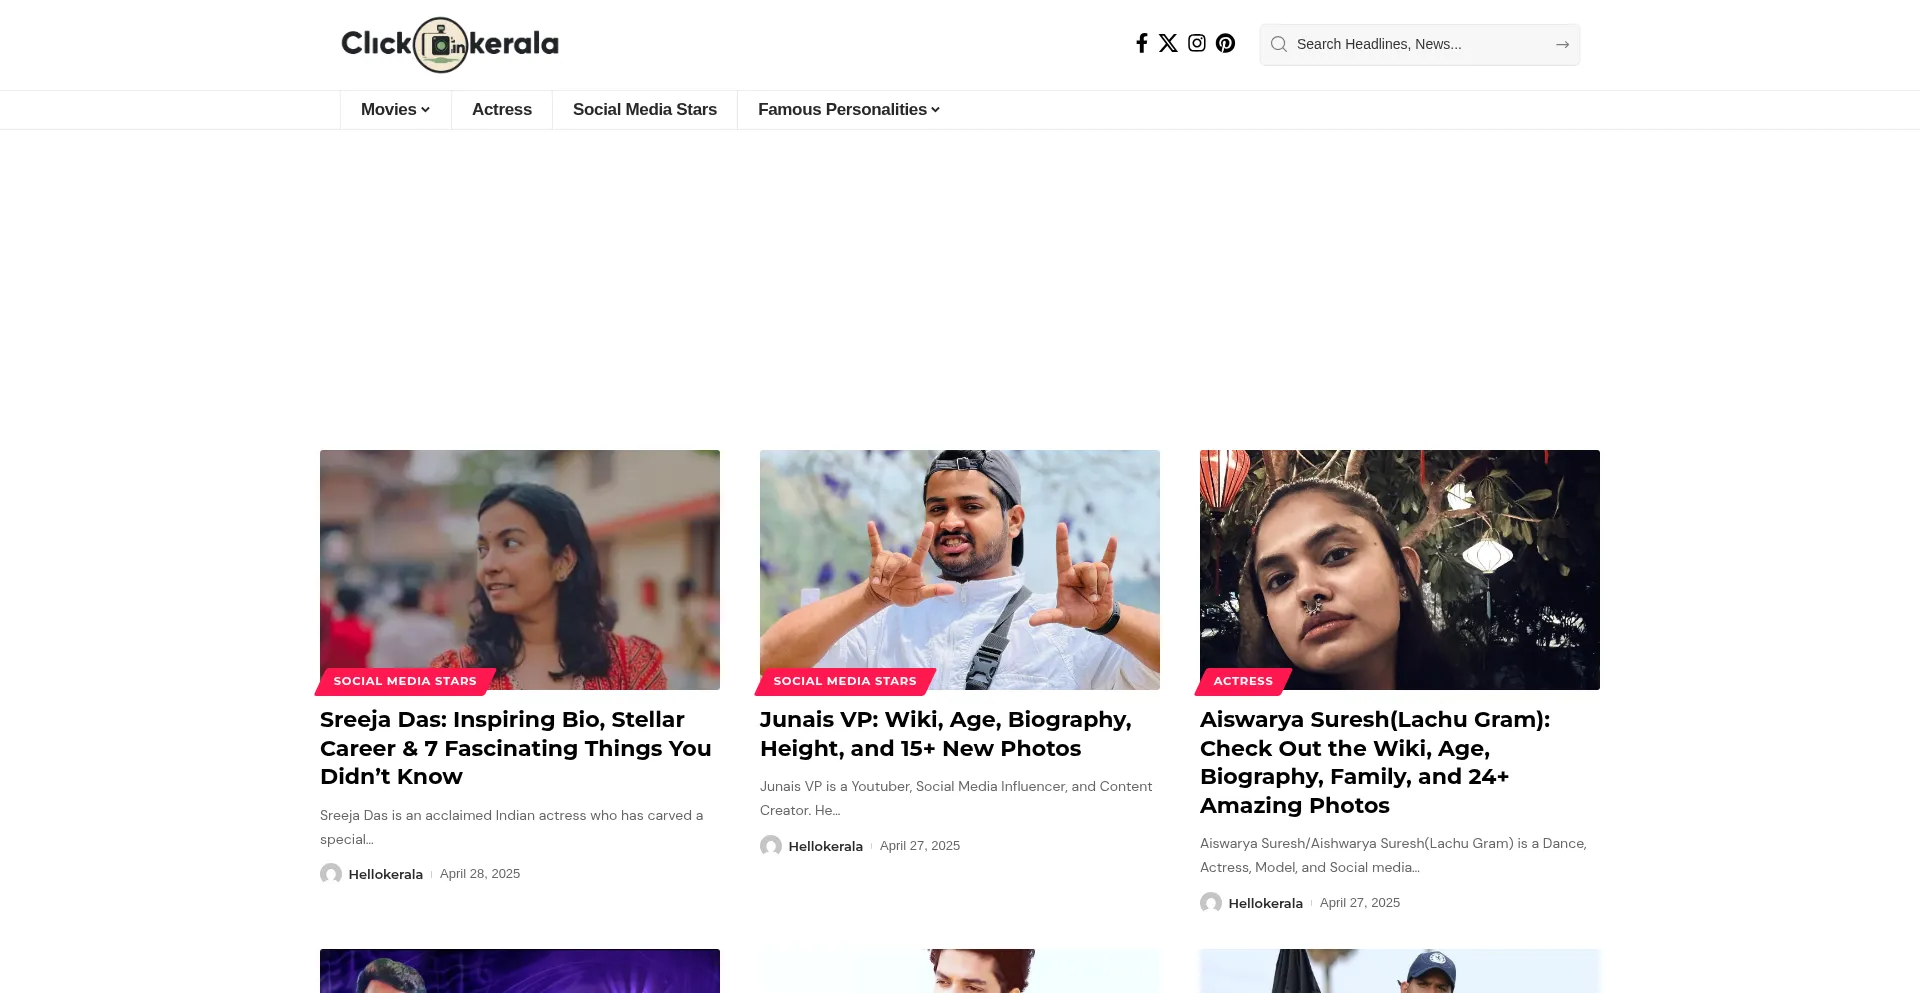Viewport: 1920px width, 993px height.
Task: Click Hellokerala avatar under Junais VP article
Action: [771, 846]
